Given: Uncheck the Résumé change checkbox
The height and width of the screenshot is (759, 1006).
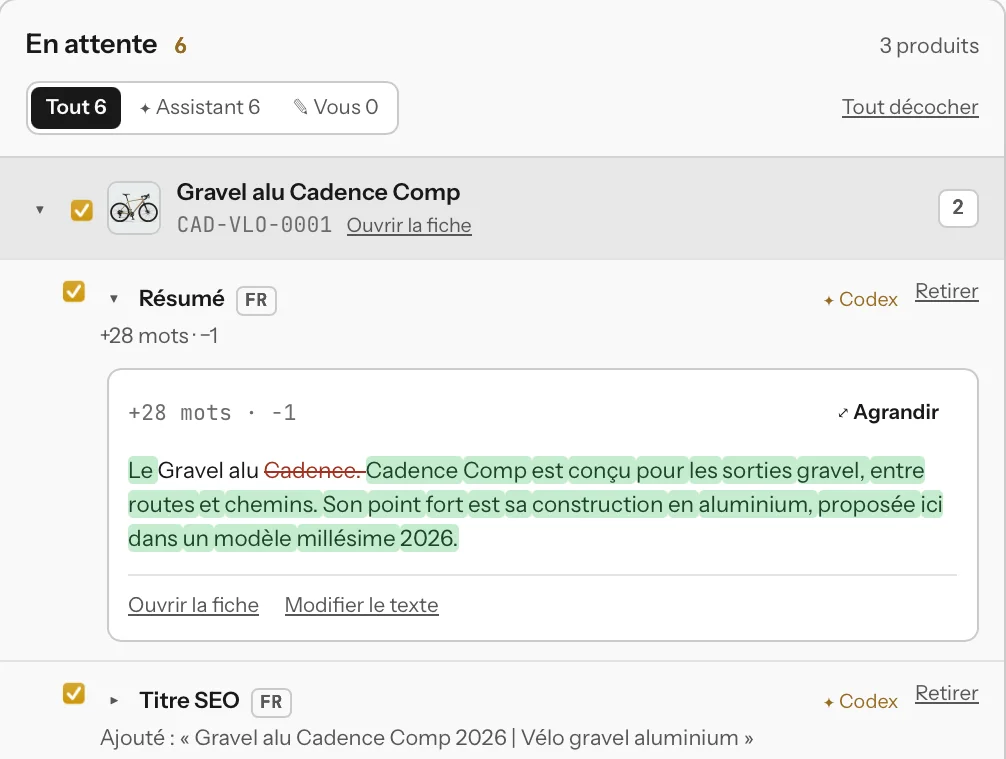Looking at the screenshot, I should [74, 291].
